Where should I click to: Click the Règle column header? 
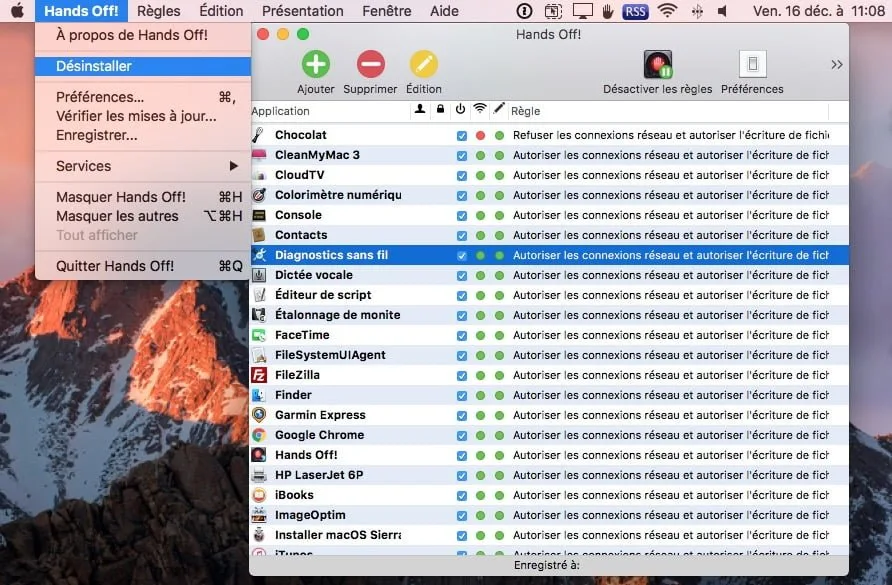(668, 111)
